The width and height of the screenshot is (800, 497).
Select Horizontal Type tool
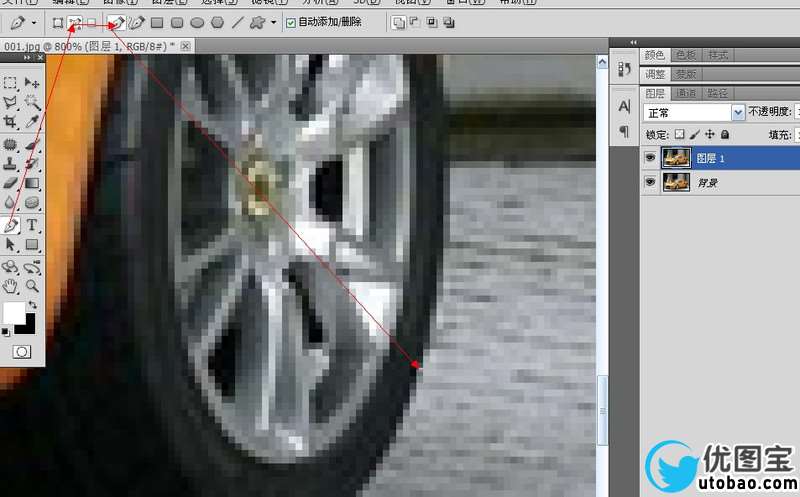pyautogui.click(x=32, y=225)
